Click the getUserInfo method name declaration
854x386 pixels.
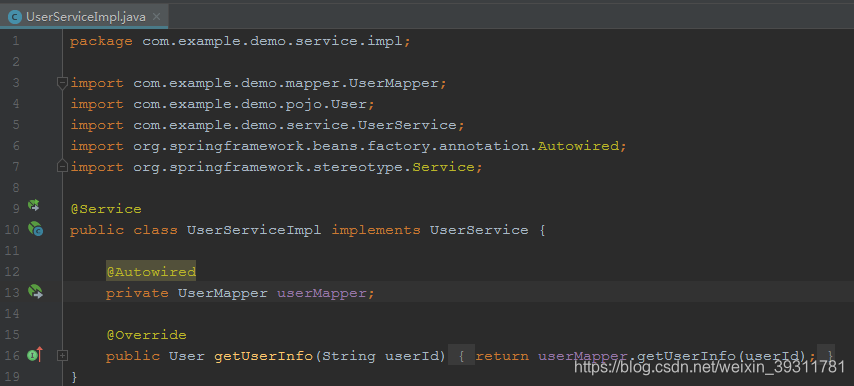coord(263,356)
